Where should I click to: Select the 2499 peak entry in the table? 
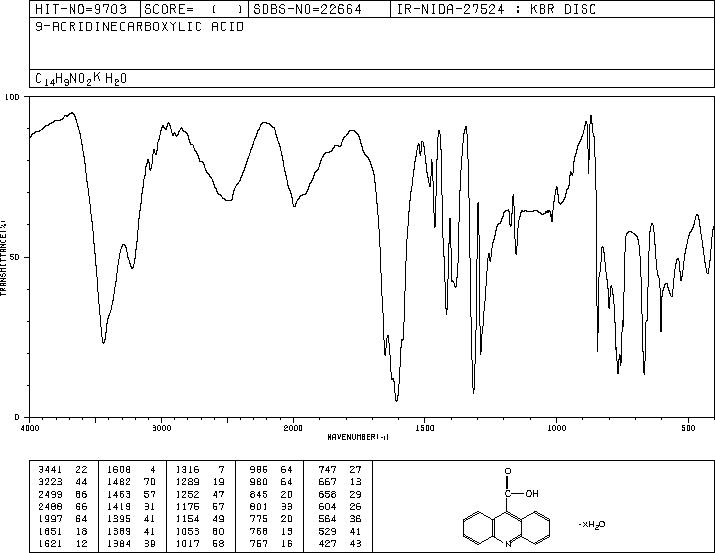tap(62, 494)
